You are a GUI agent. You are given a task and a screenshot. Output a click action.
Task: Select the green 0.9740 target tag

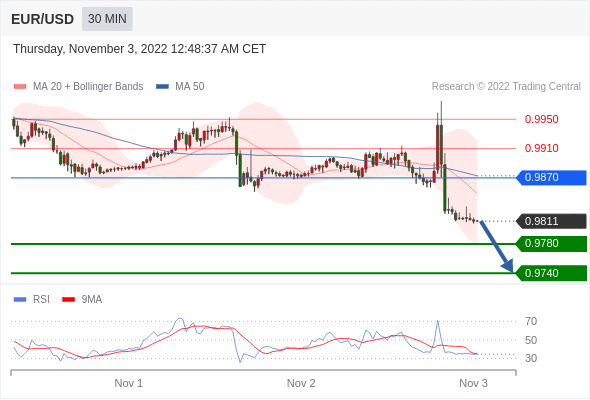point(551,273)
